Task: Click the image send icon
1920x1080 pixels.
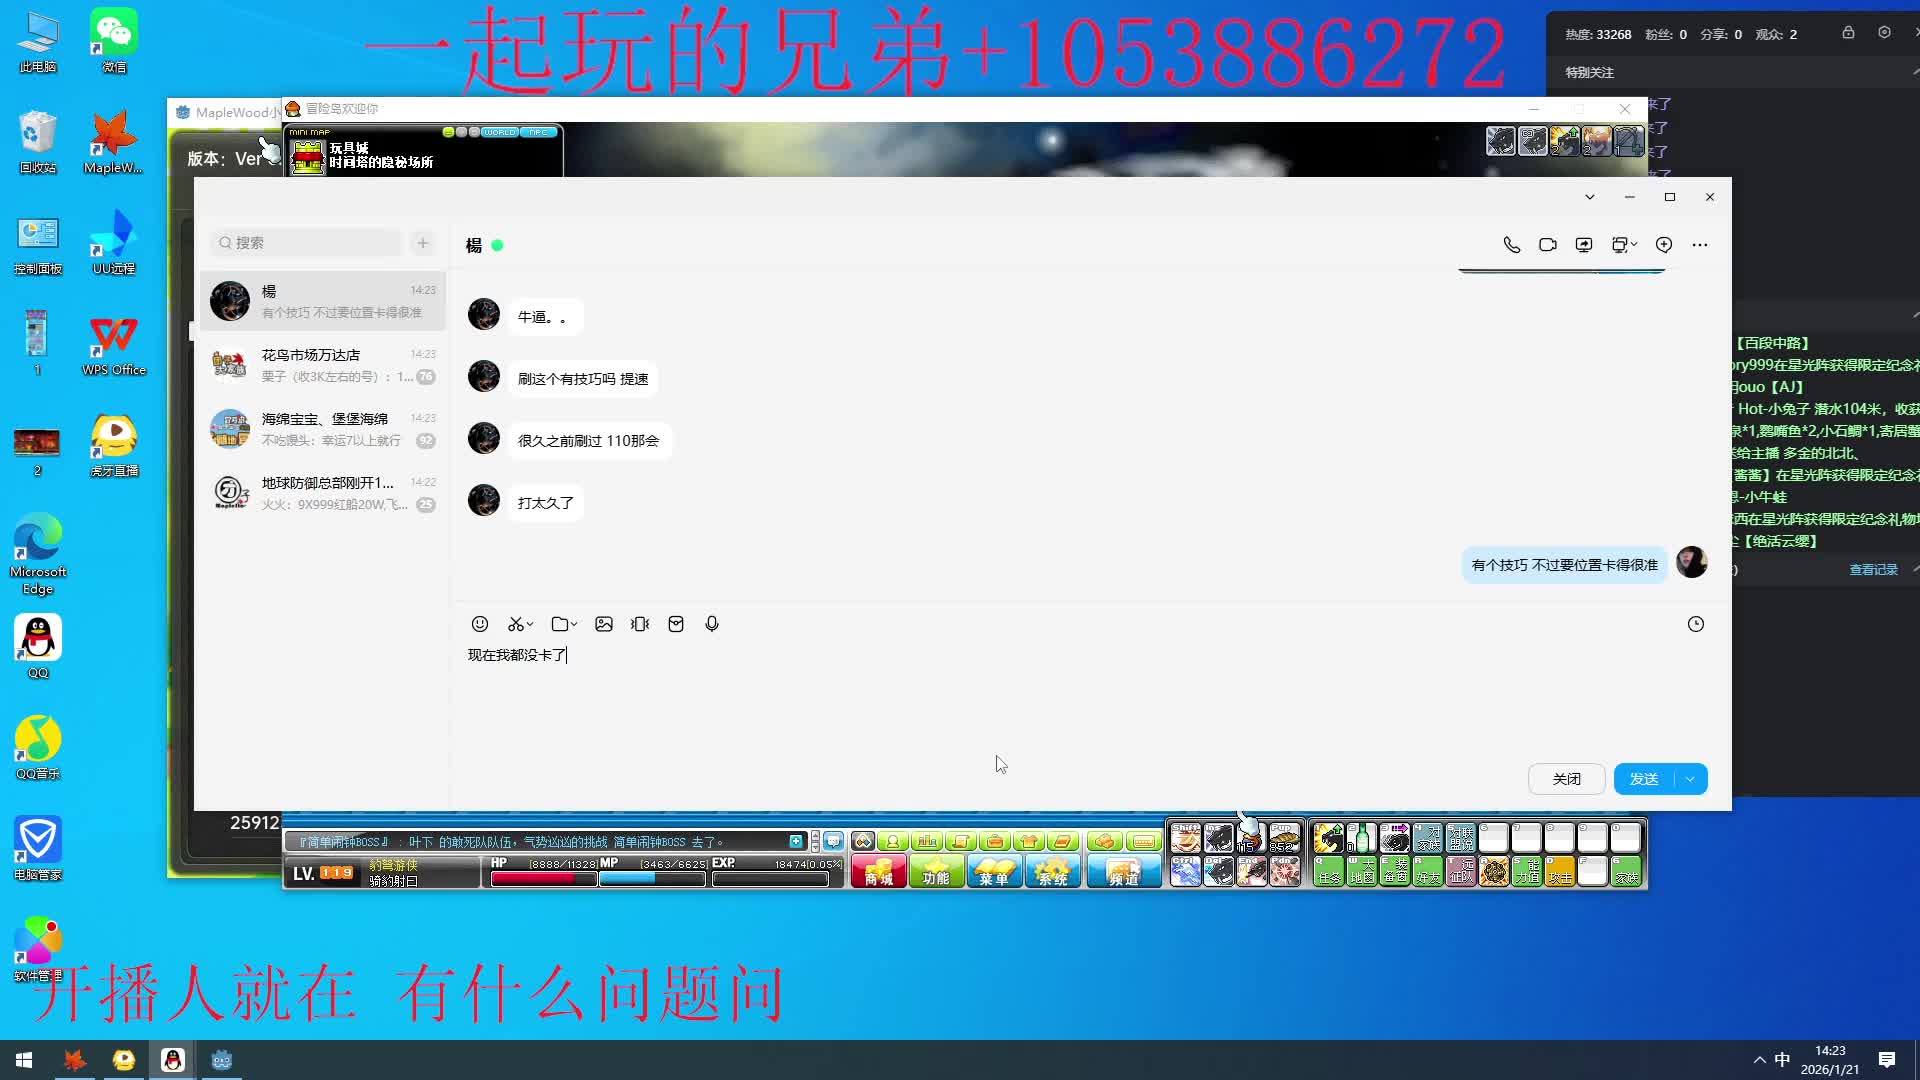Action: click(x=604, y=624)
